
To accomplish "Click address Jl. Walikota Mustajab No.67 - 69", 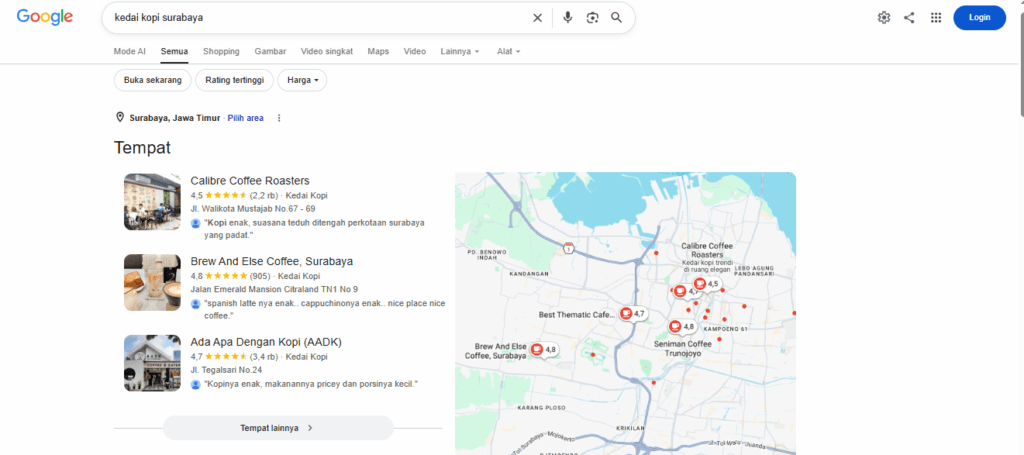I will pos(253,209).
